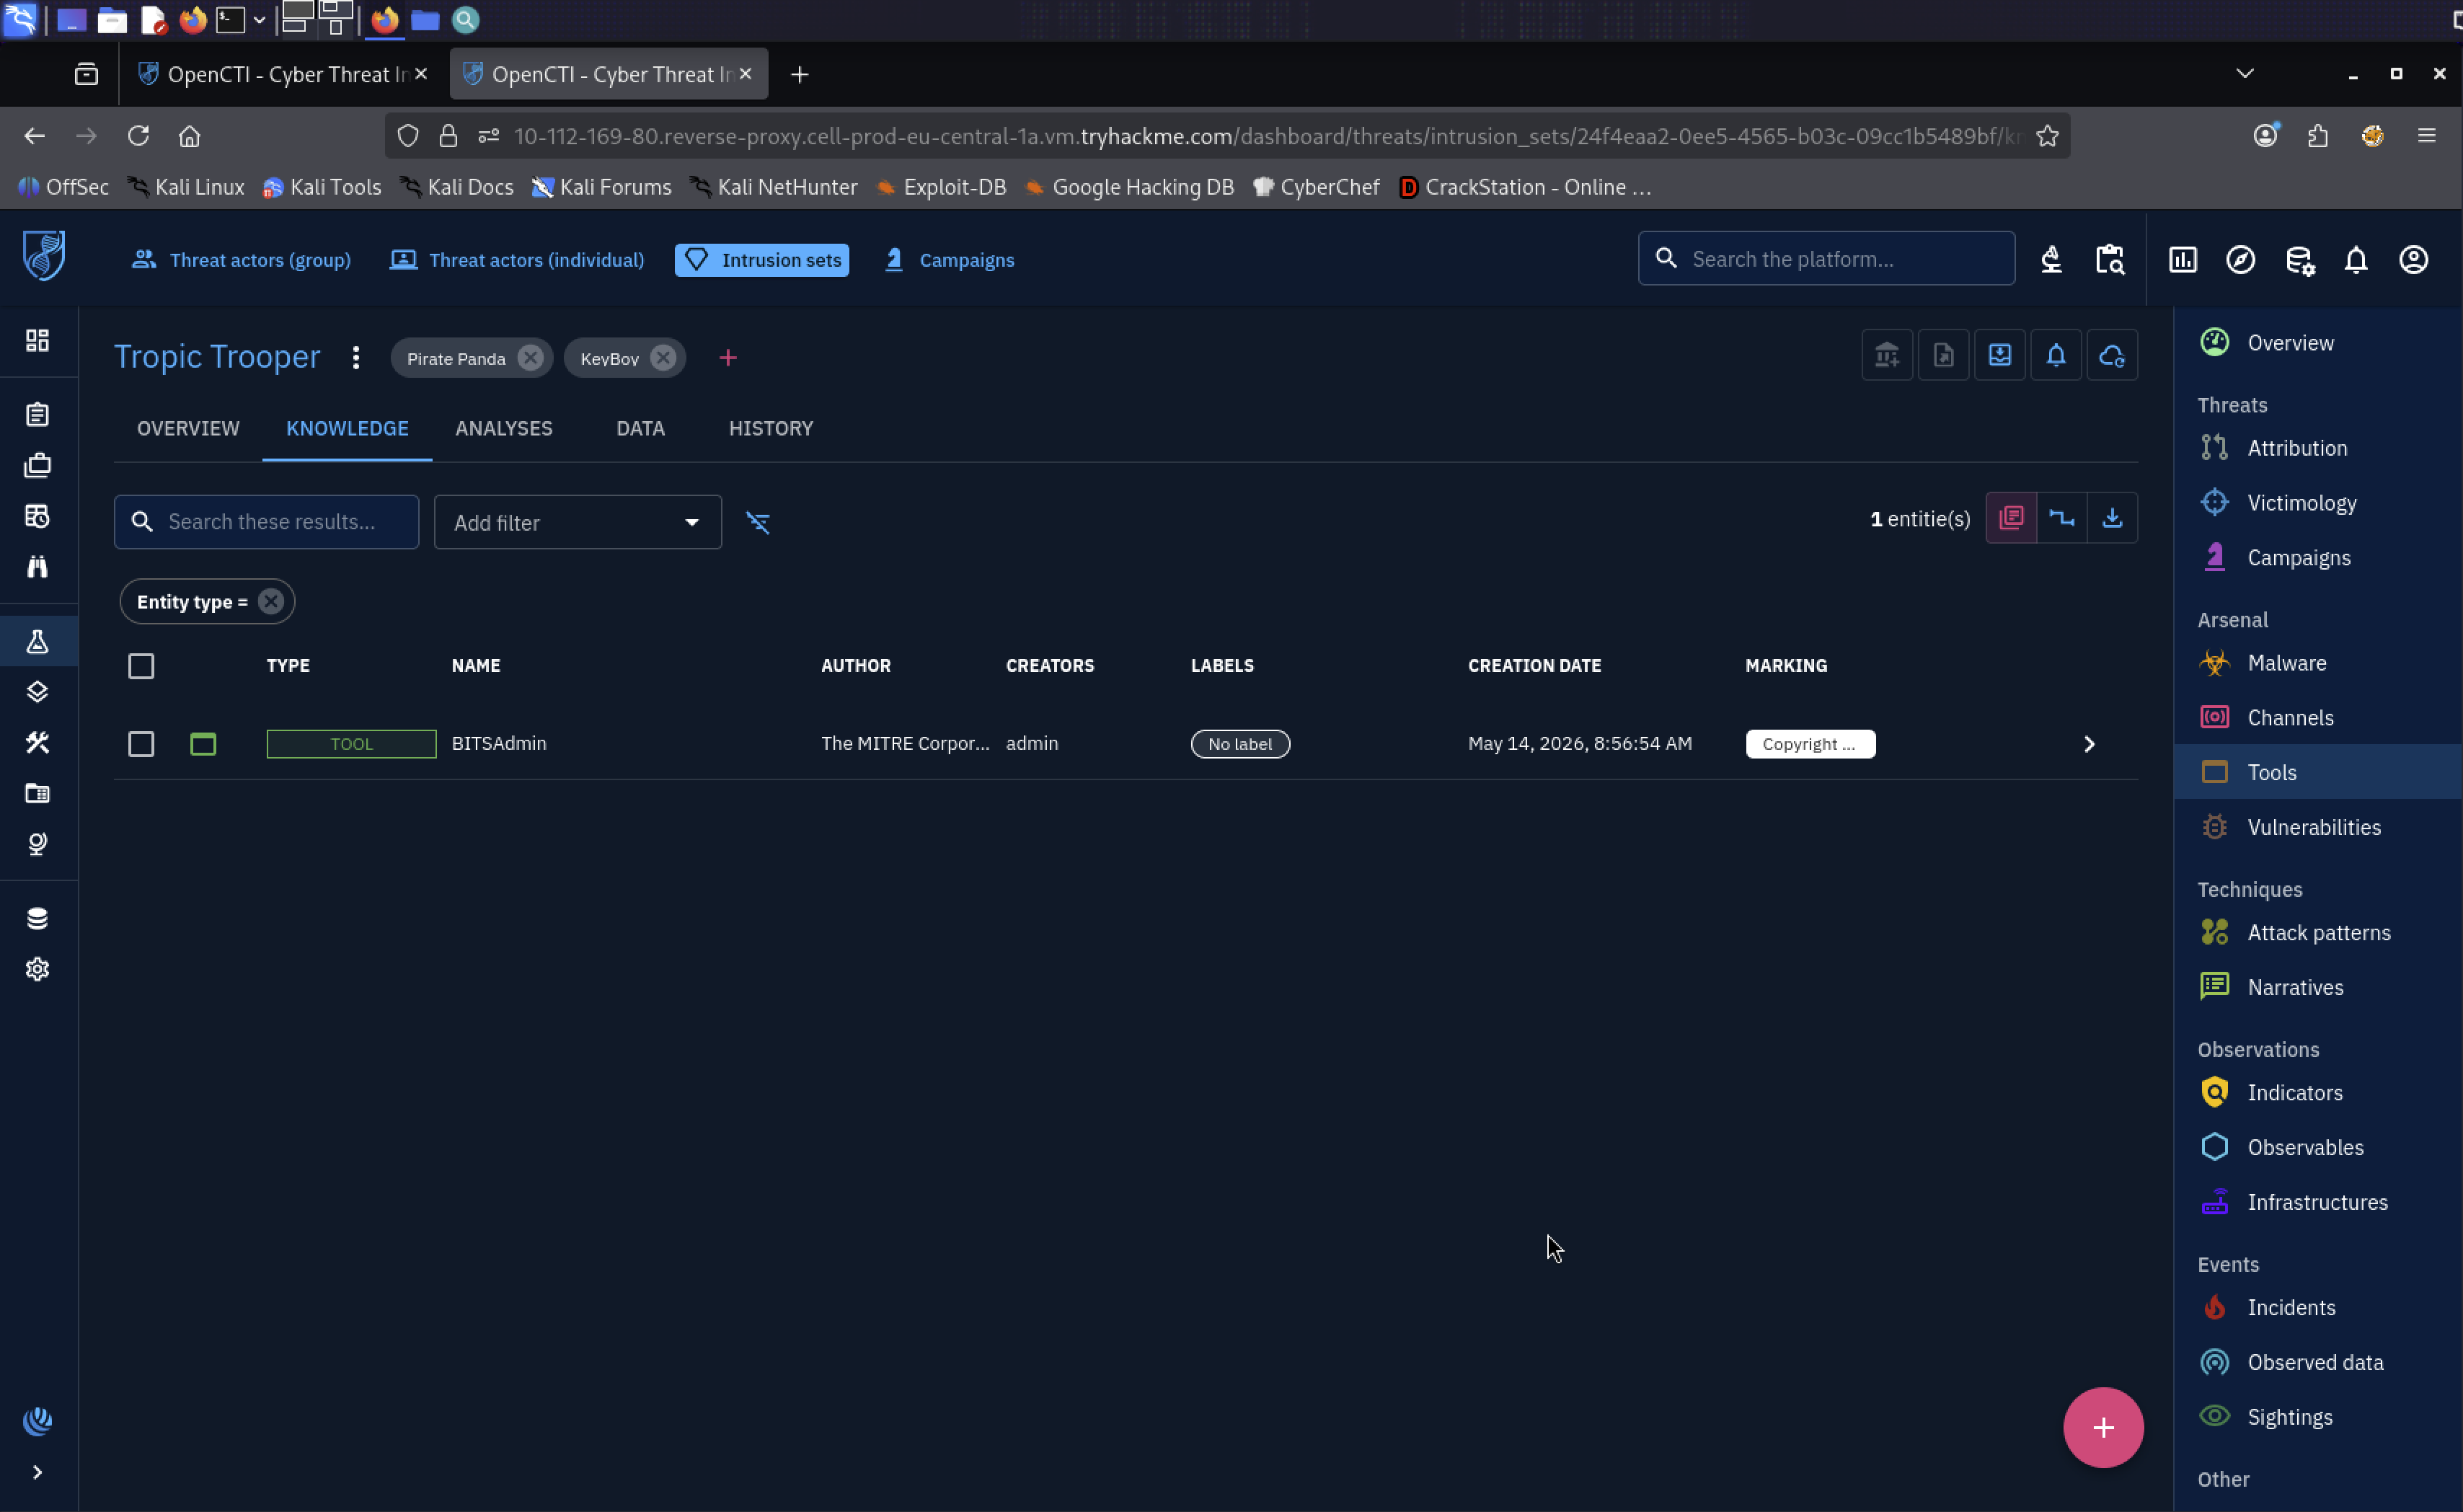The width and height of the screenshot is (2463, 1512).
Task: Switch to the ANALYSES tab
Action: coord(504,428)
